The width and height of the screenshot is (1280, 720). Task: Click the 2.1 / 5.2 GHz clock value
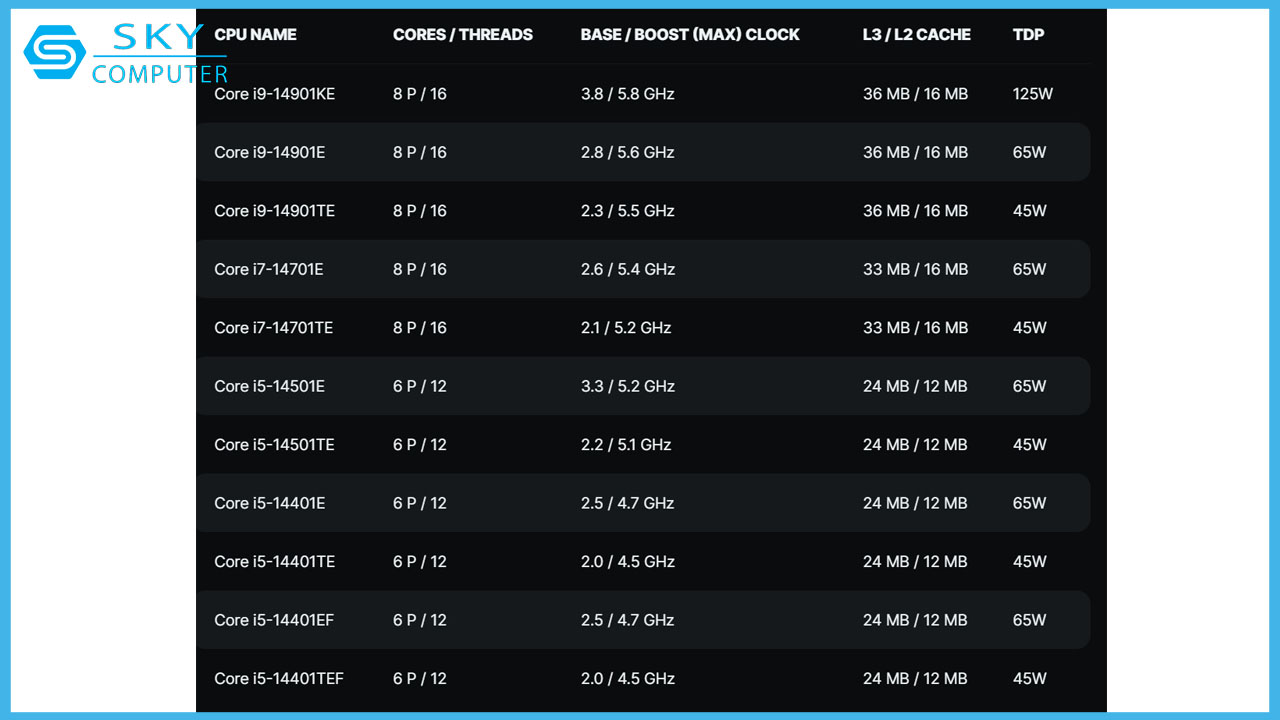click(x=626, y=328)
